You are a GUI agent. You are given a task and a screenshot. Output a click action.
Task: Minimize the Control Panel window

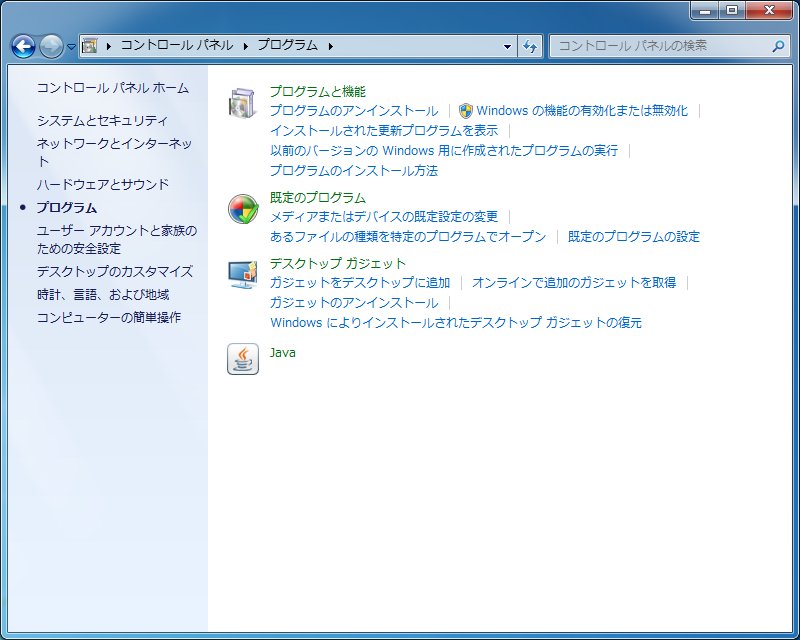coord(705,10)
